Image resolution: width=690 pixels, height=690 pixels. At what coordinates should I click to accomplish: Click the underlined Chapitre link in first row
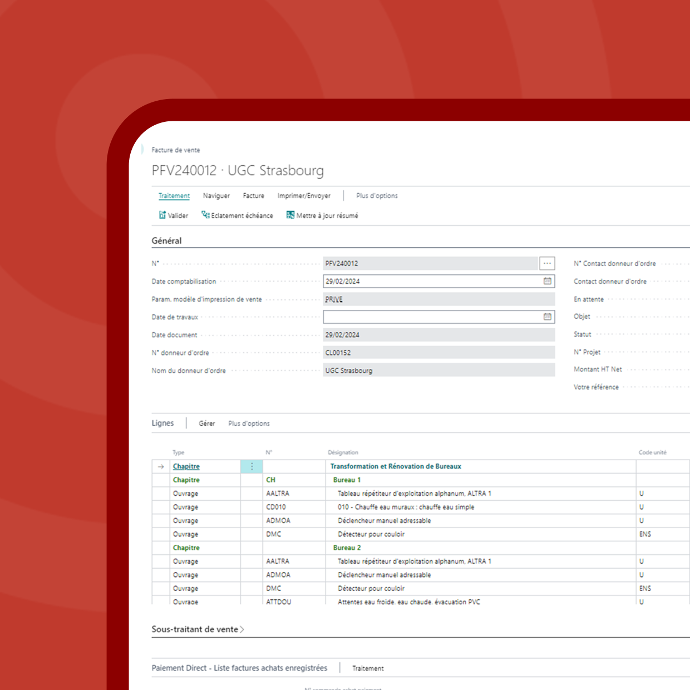186,467
